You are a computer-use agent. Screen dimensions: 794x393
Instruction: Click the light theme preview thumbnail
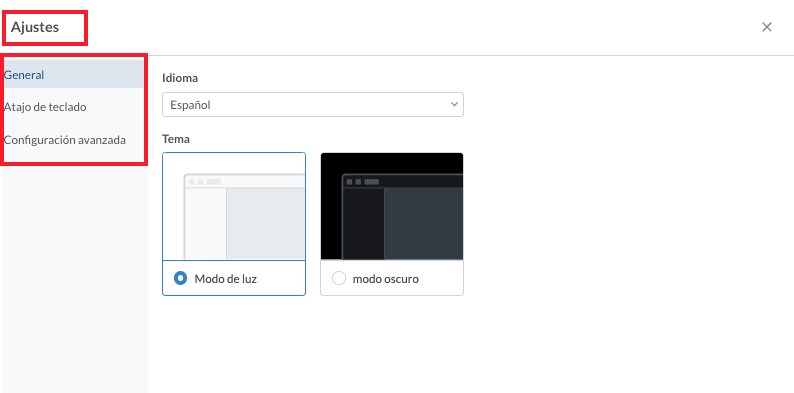234,207
